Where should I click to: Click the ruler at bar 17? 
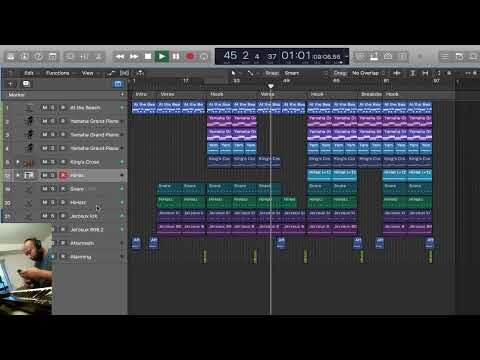(186, 81)
